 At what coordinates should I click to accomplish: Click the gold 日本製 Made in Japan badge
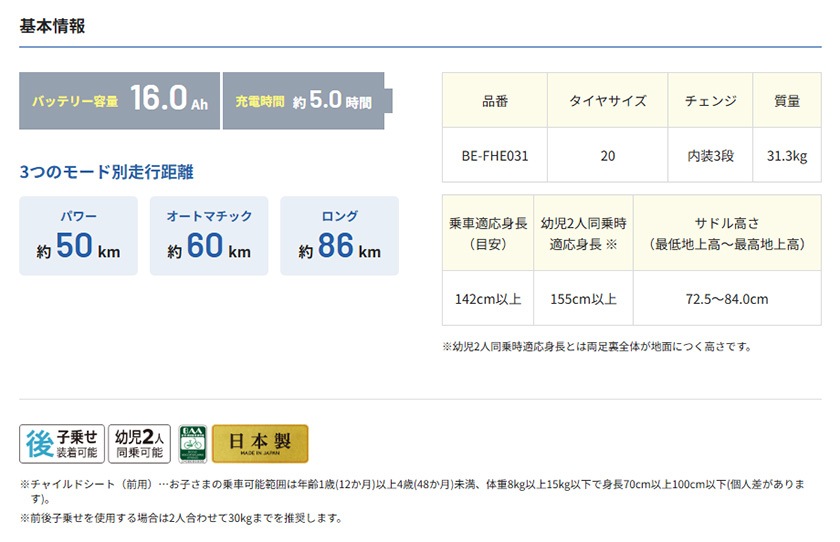[x=260, y=443]
